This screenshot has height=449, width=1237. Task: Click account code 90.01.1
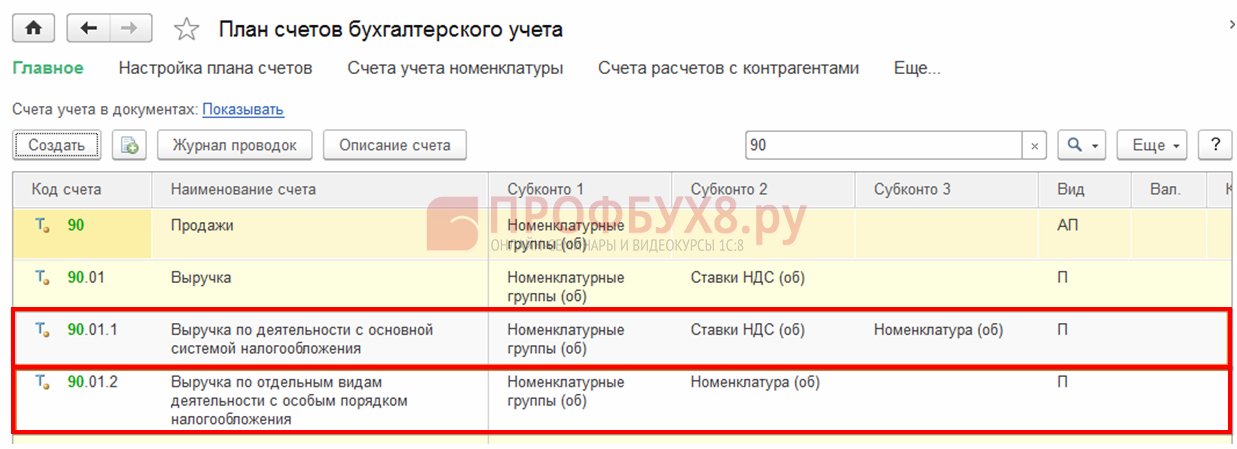point(93,329)
